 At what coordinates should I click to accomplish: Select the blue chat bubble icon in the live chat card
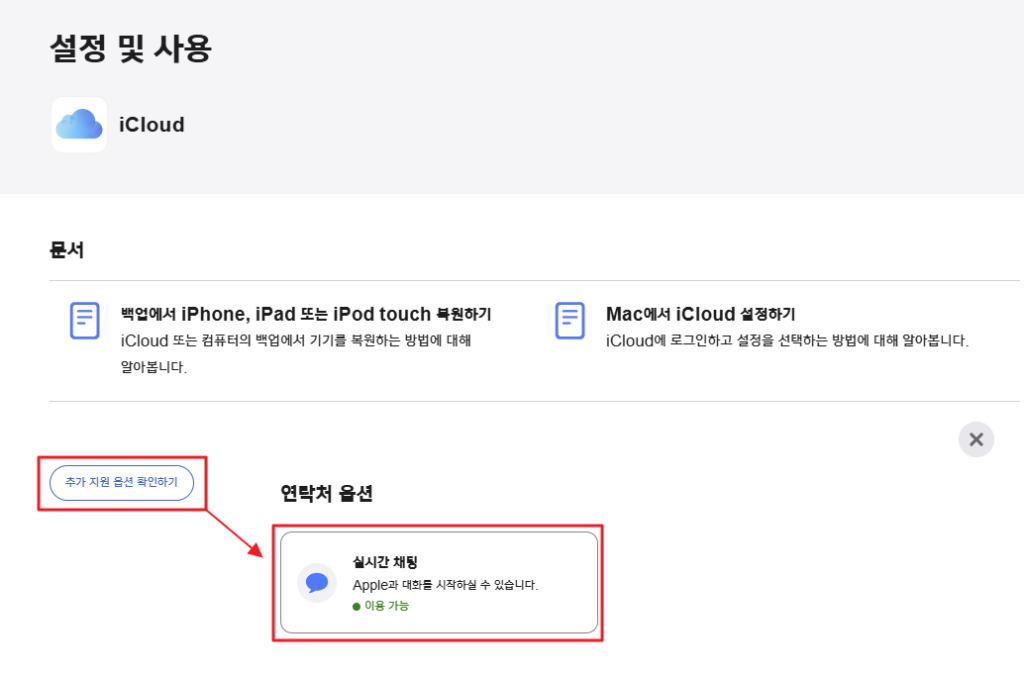[x=317, y=584]
